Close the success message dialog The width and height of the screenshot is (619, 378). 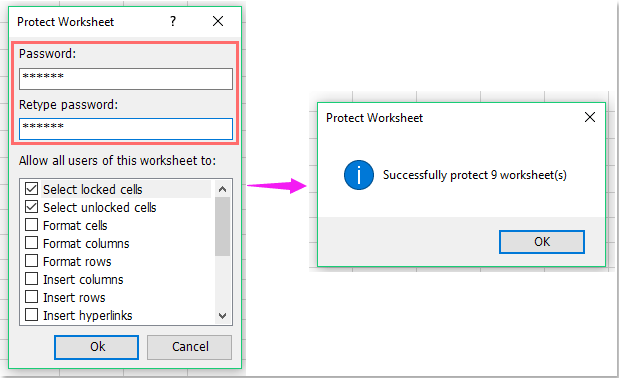click(x=590, y=117)
